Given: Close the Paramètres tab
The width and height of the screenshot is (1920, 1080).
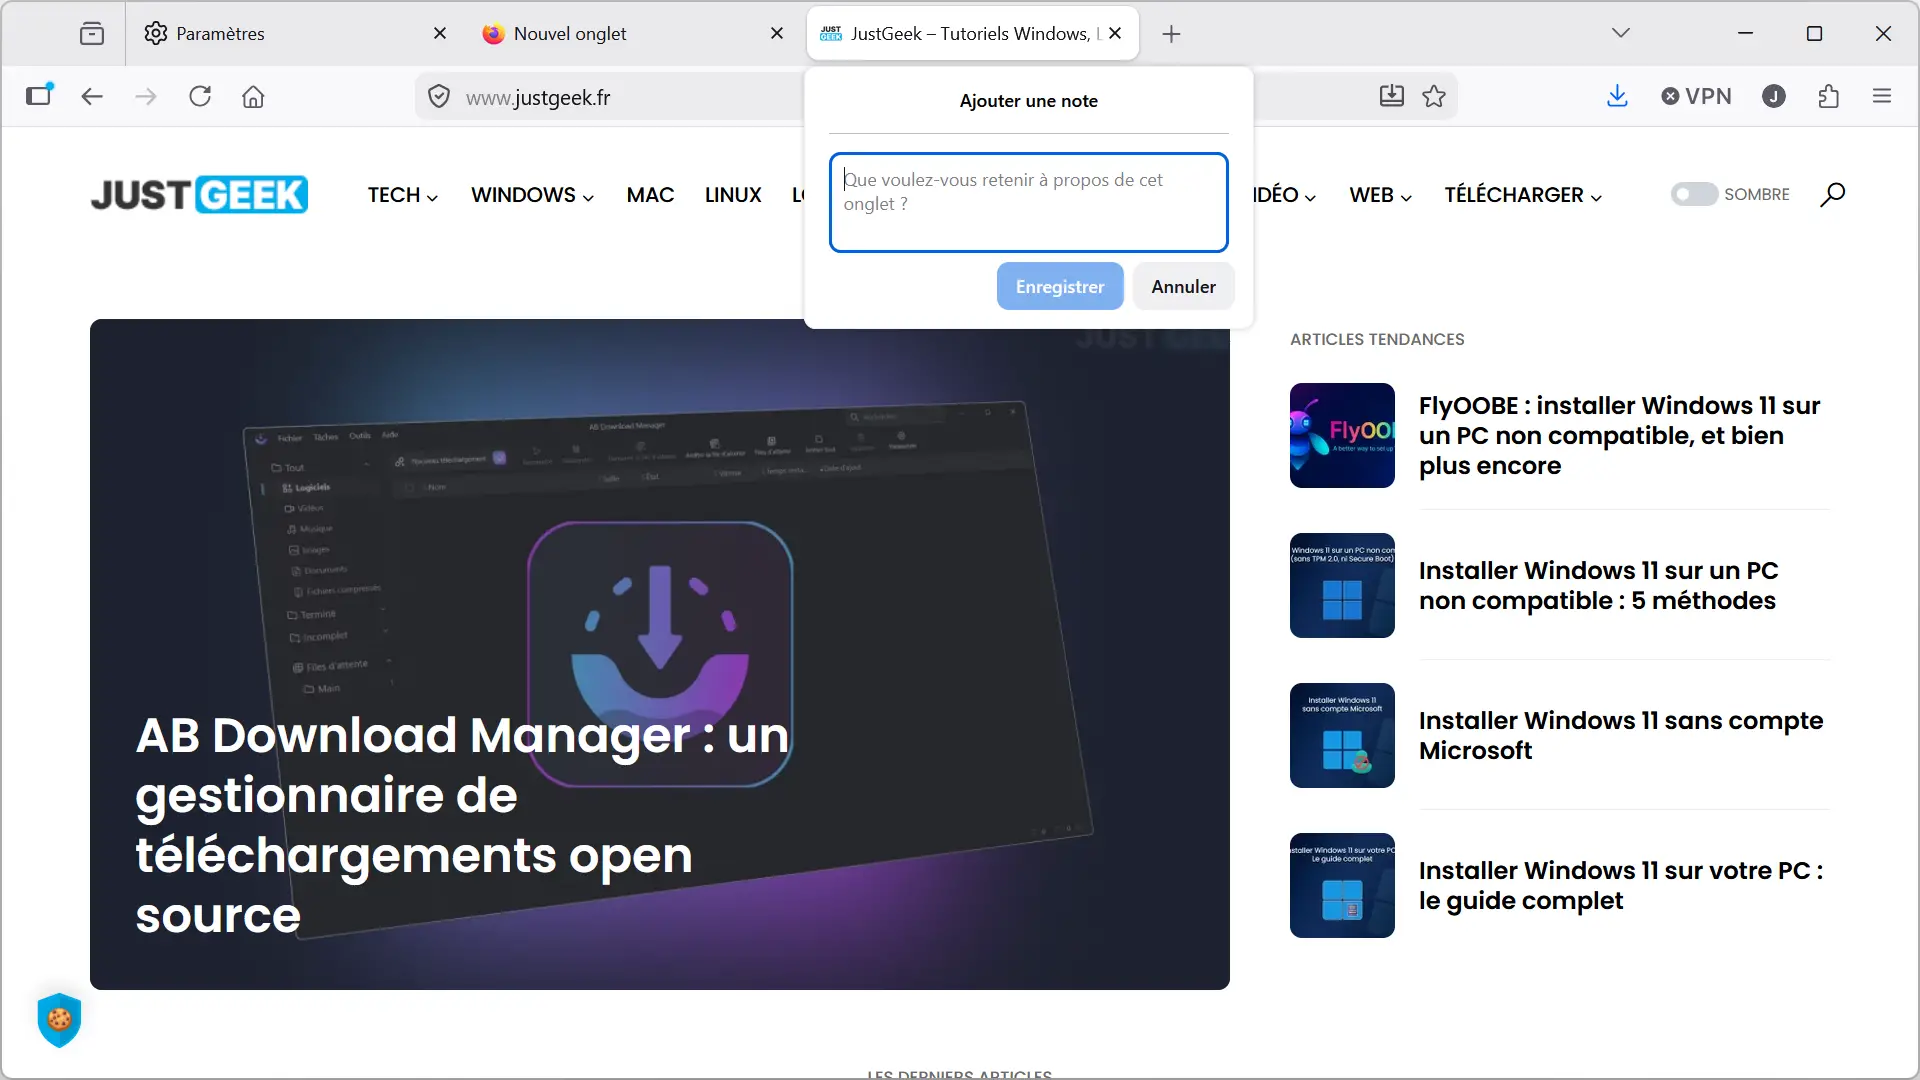Looking at the screenshot, I should tap(440, 34).
